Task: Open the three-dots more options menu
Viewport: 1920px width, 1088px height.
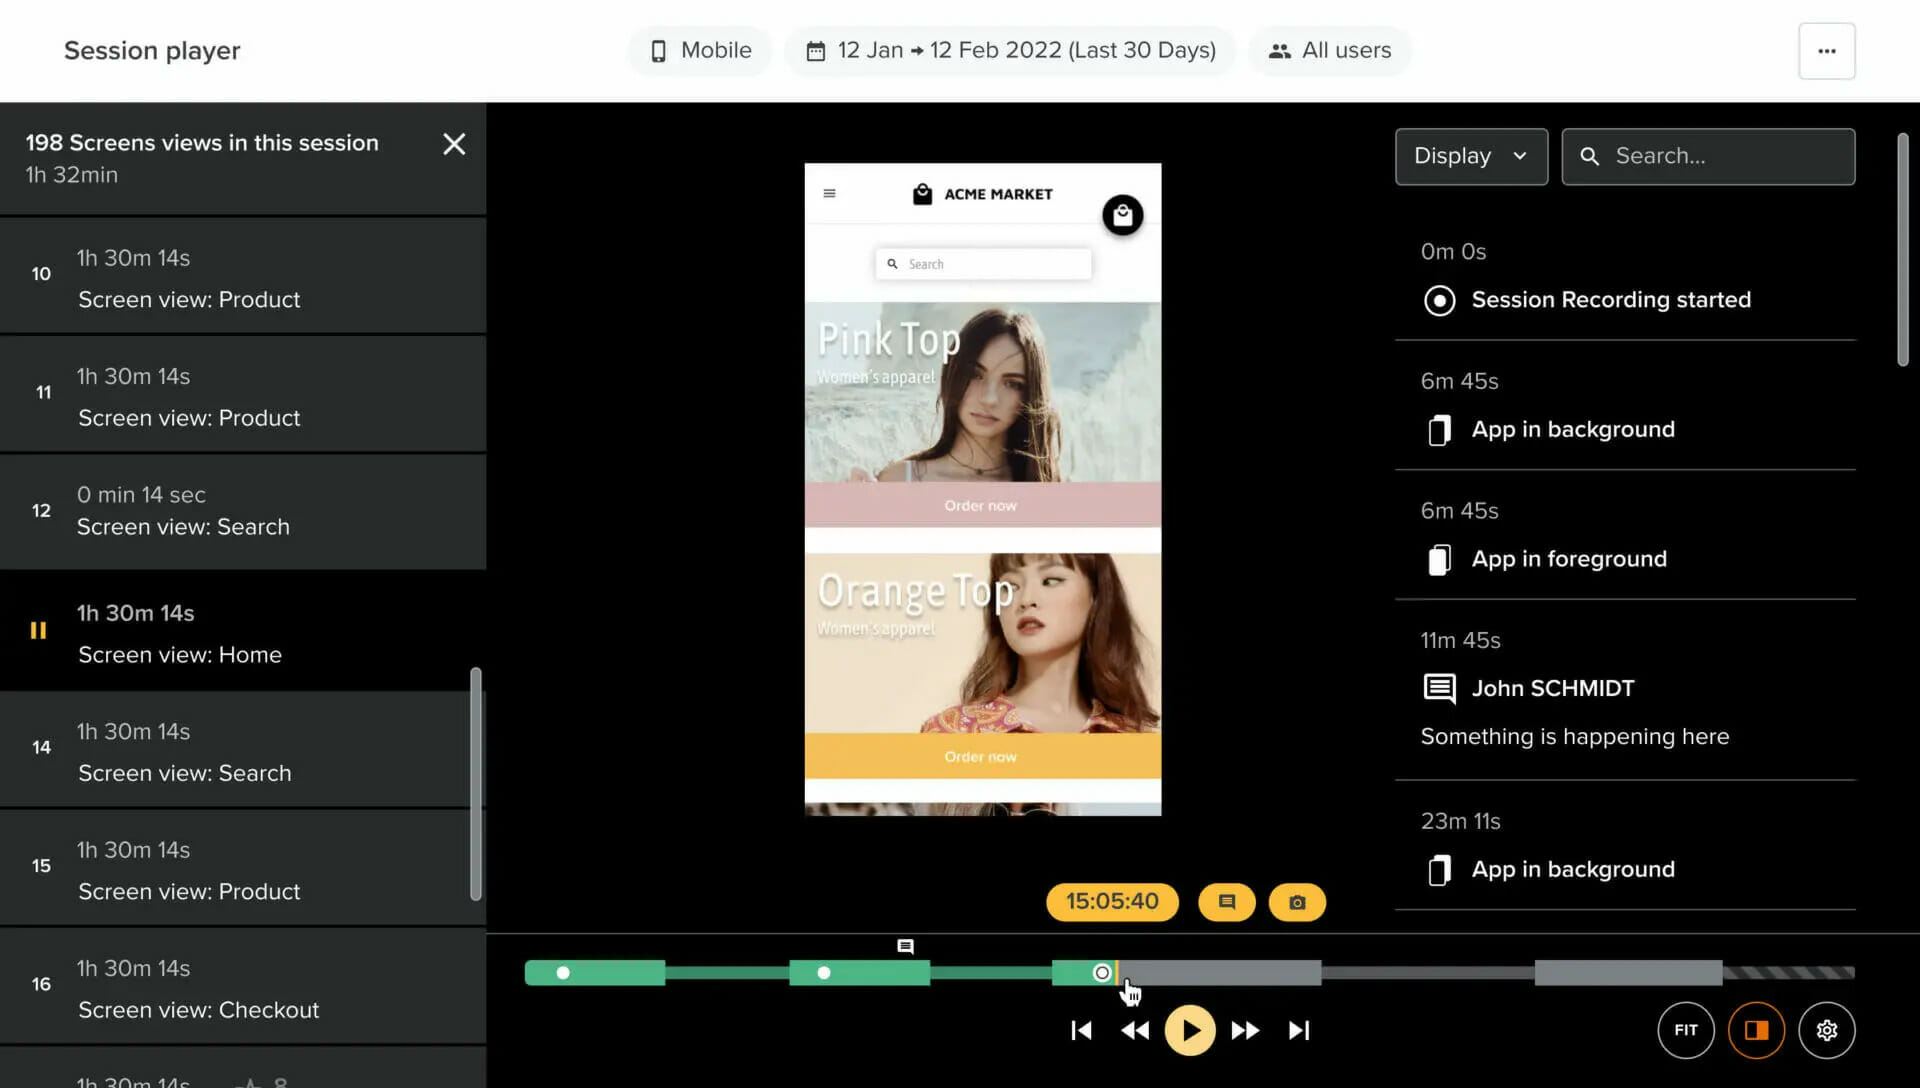Action: coord(1826,51)
